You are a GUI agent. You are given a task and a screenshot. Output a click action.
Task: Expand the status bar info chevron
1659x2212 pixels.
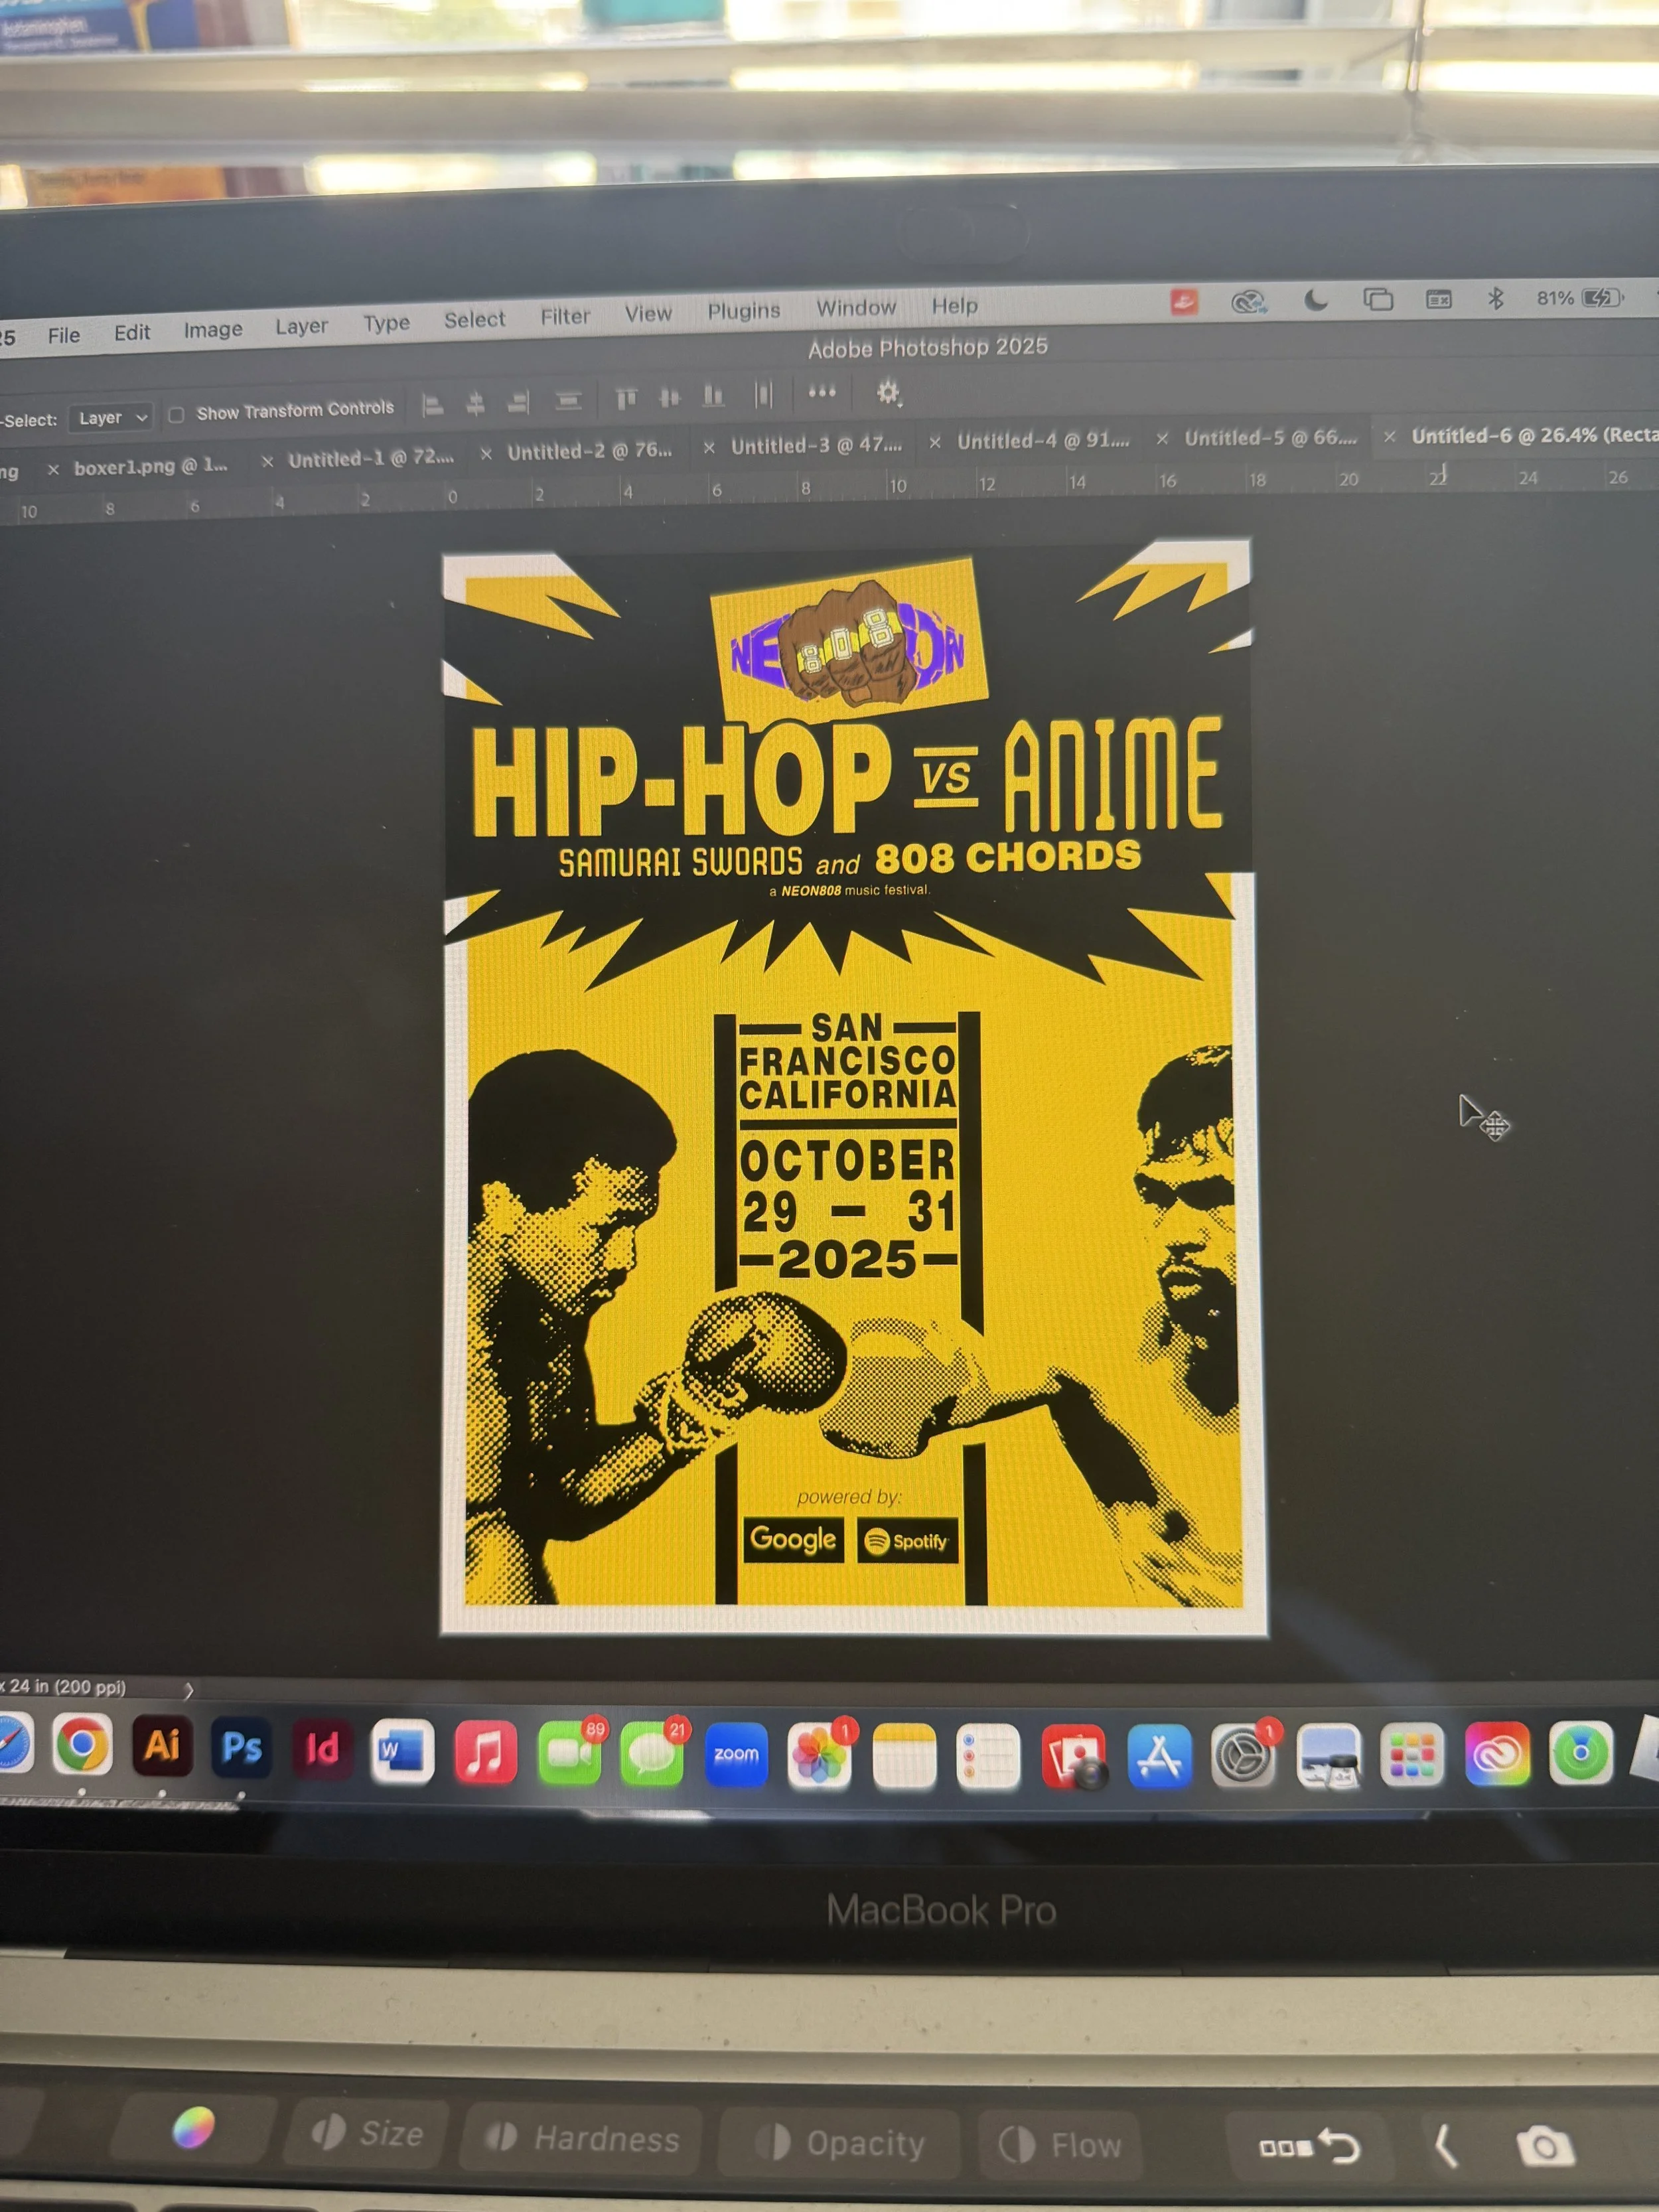[189, 1690]
